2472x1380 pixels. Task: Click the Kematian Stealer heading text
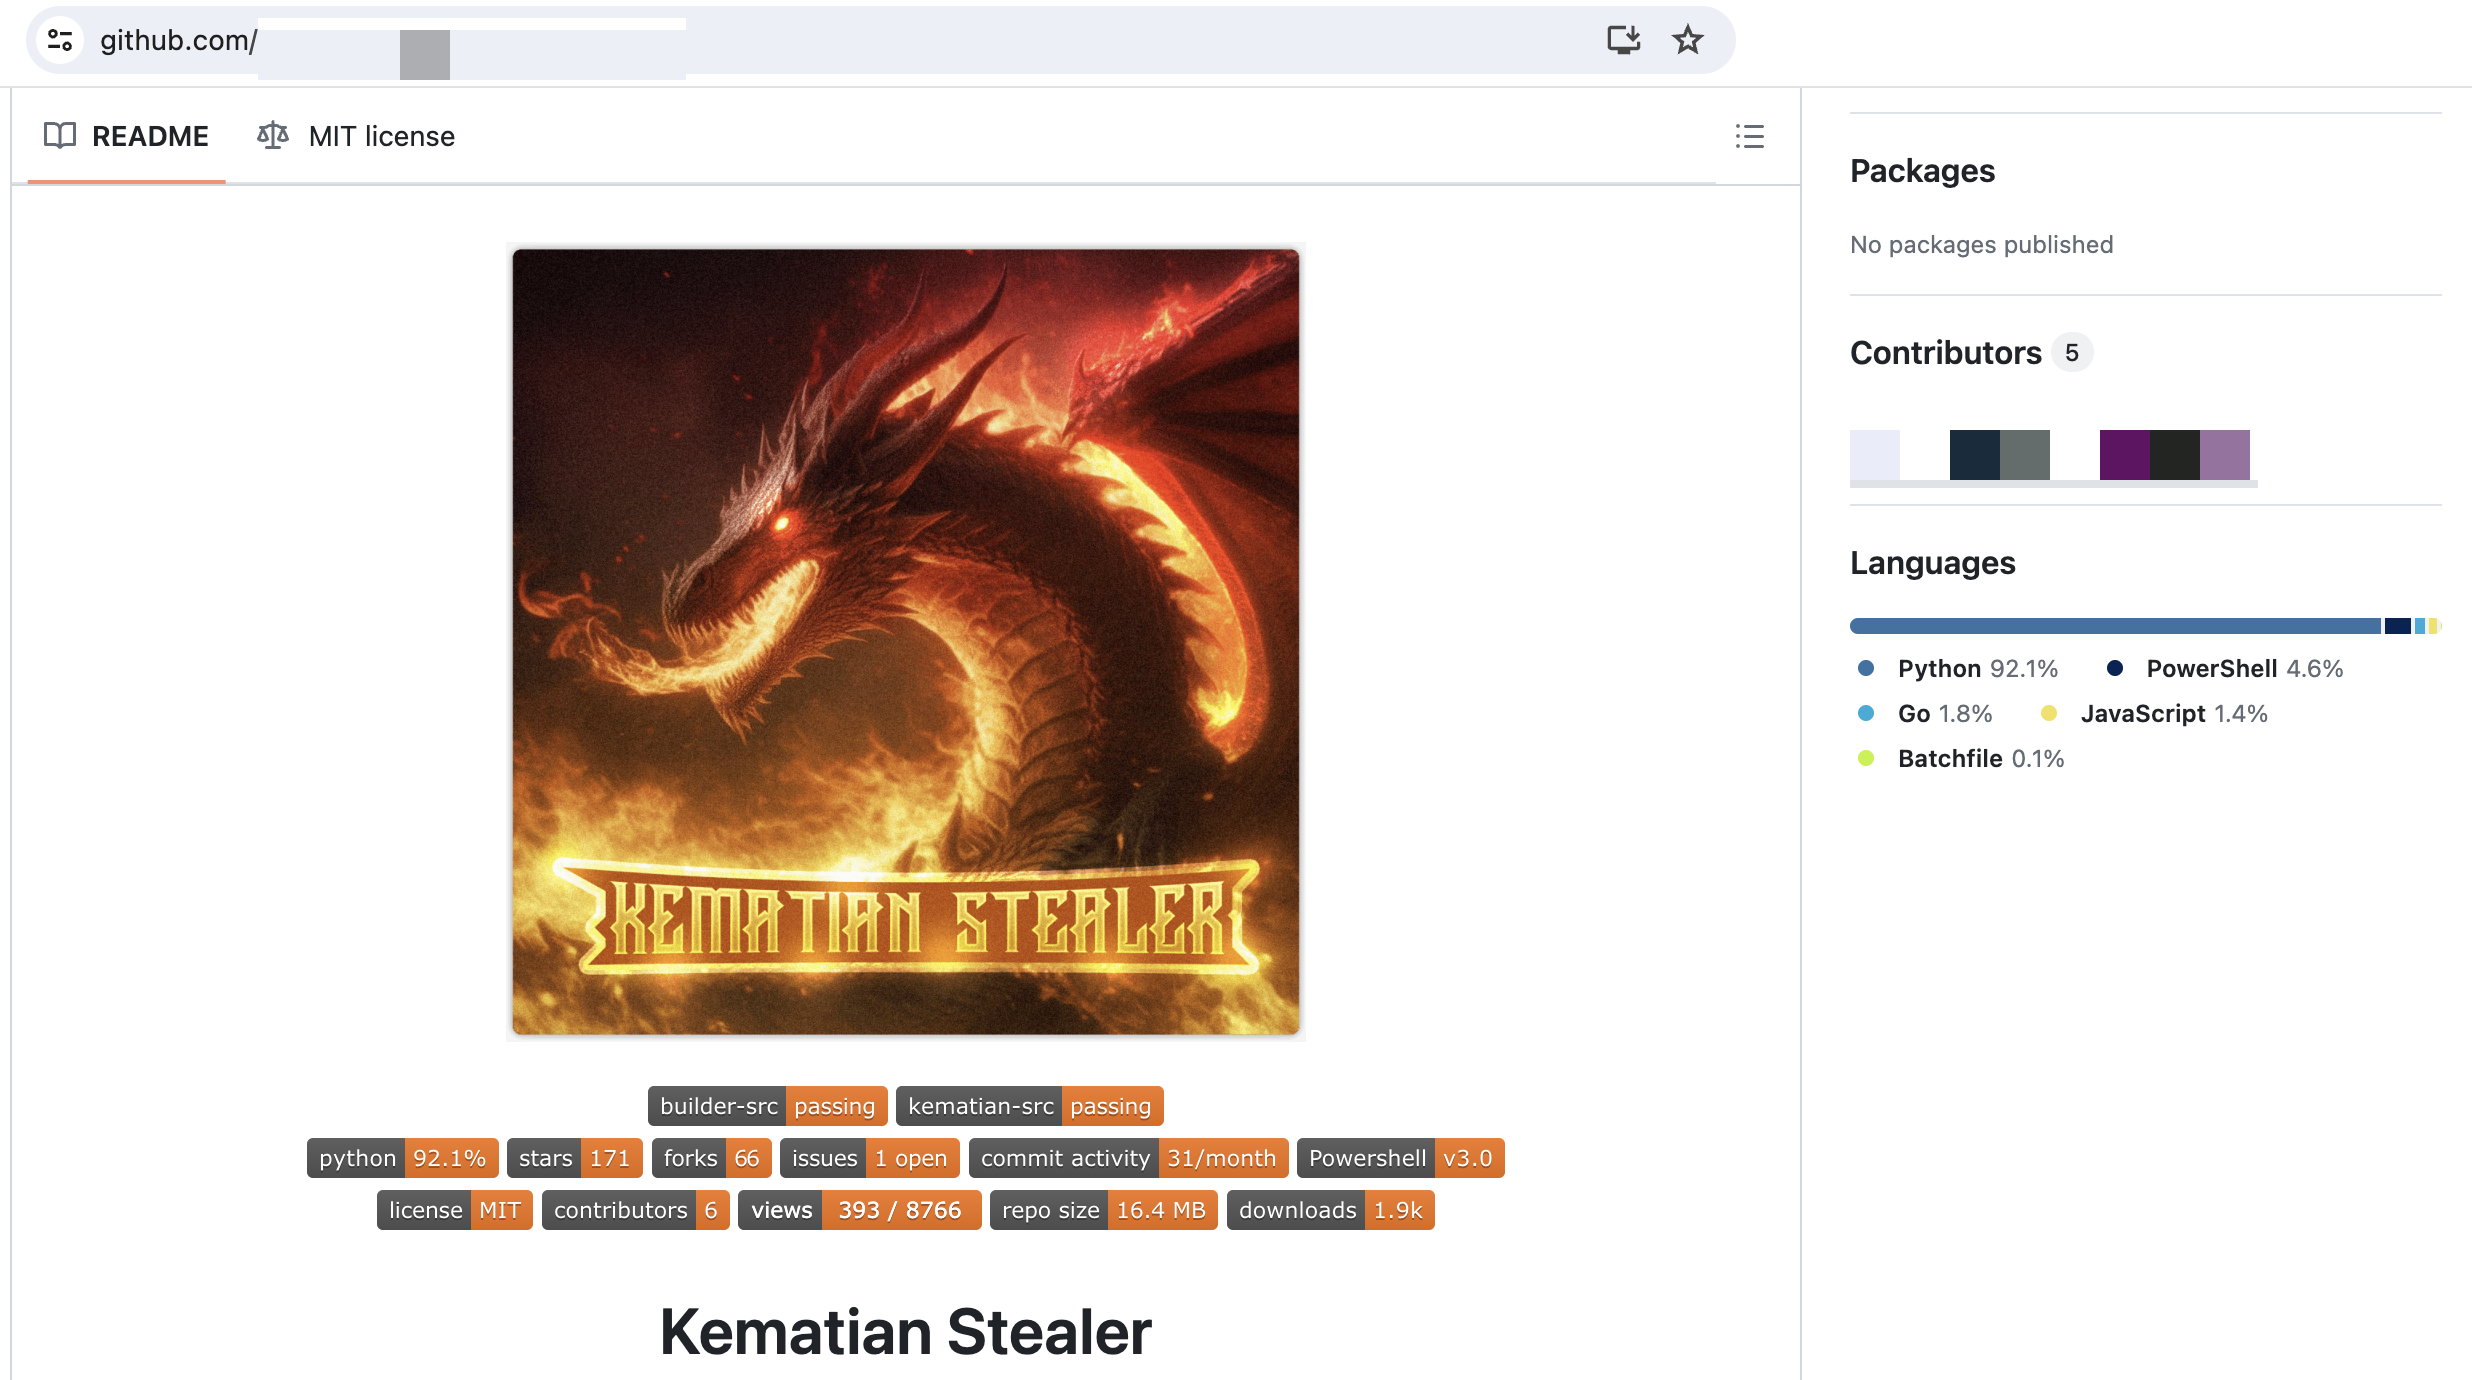click(906, 1332)
